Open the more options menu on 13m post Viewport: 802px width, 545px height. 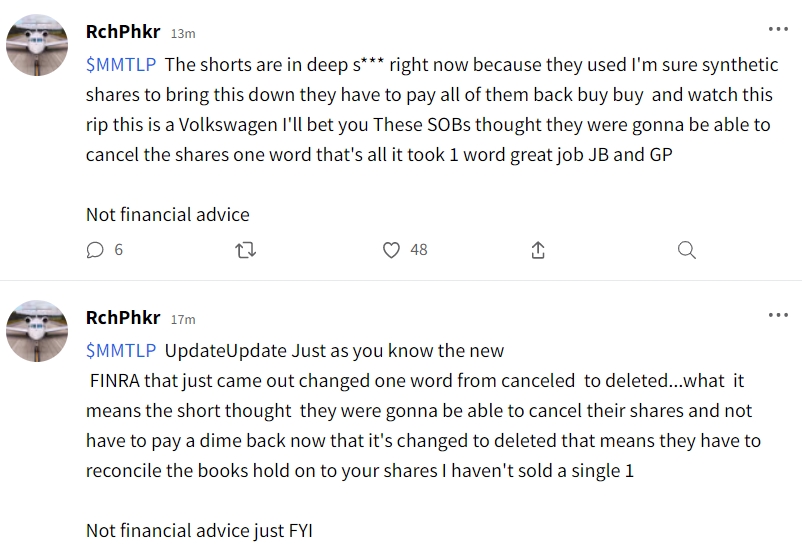[777, 29]
